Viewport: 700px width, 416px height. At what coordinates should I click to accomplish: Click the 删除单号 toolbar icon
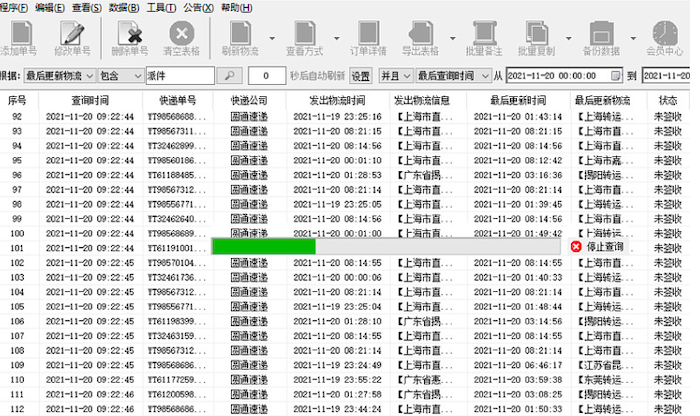130,33
